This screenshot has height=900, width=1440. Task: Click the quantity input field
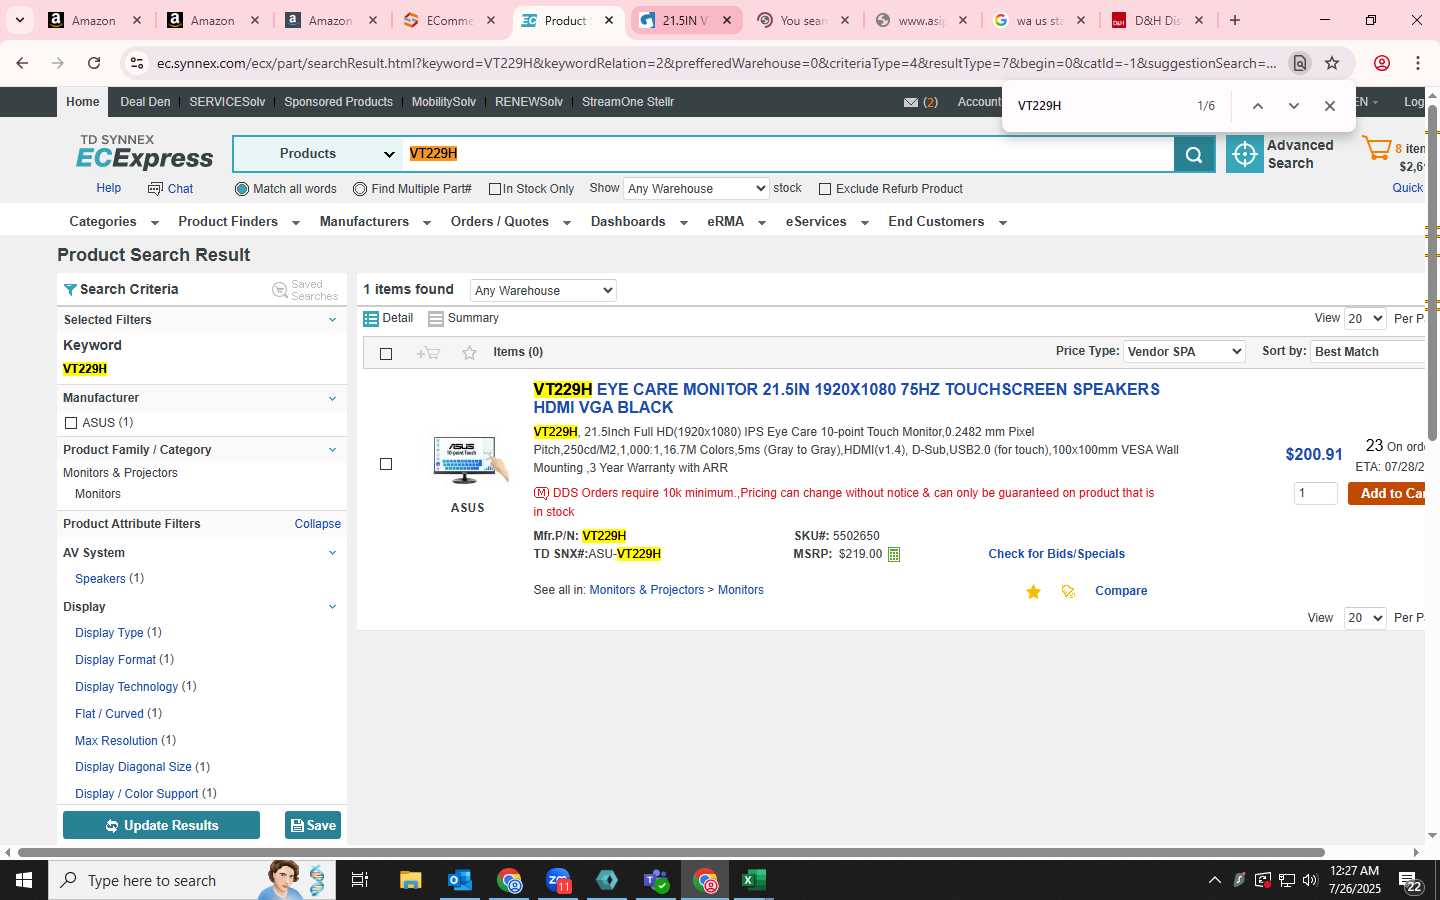1315,493
